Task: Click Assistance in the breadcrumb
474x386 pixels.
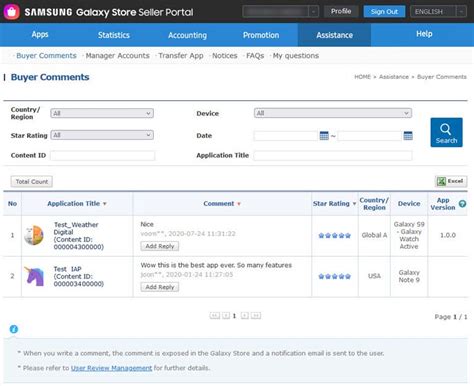Action: [394, 77]
